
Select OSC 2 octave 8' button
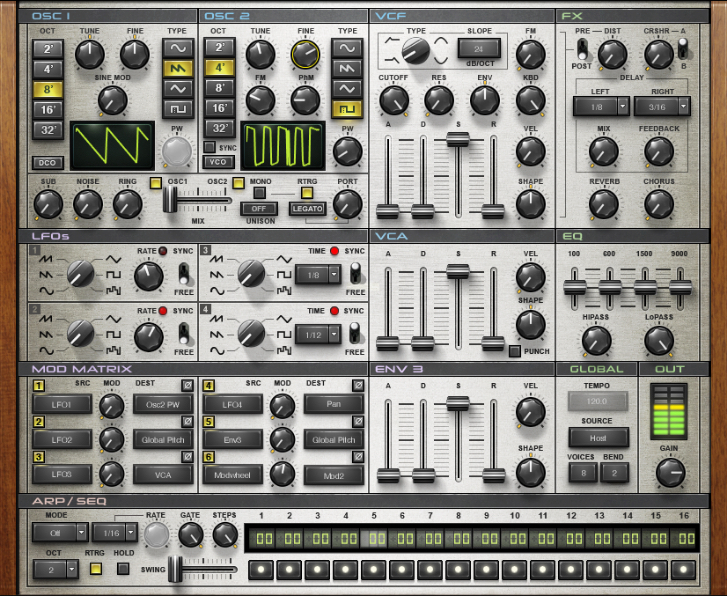(x=220, y=88)
